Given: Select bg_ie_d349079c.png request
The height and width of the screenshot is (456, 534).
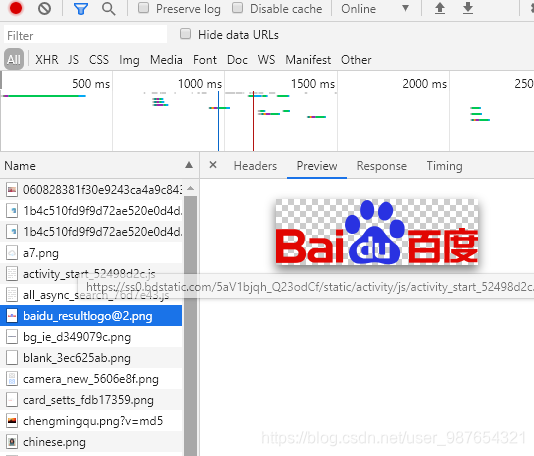Looking at the screenshot, I should click(91, 337).
